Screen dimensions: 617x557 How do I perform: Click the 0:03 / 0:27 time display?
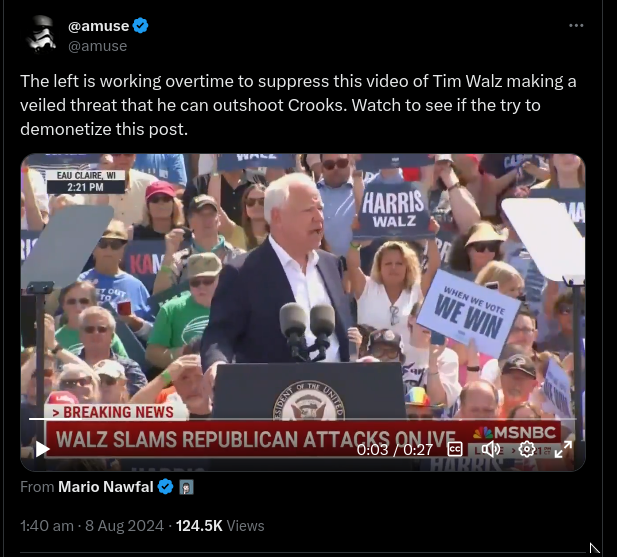tap(395, 450)
